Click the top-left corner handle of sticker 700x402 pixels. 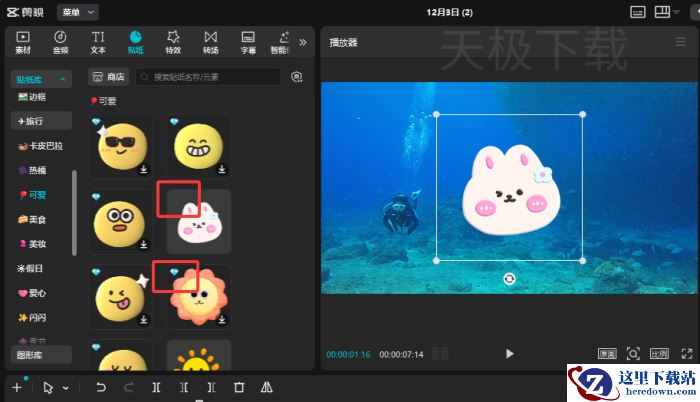click(x=436, y=114)
